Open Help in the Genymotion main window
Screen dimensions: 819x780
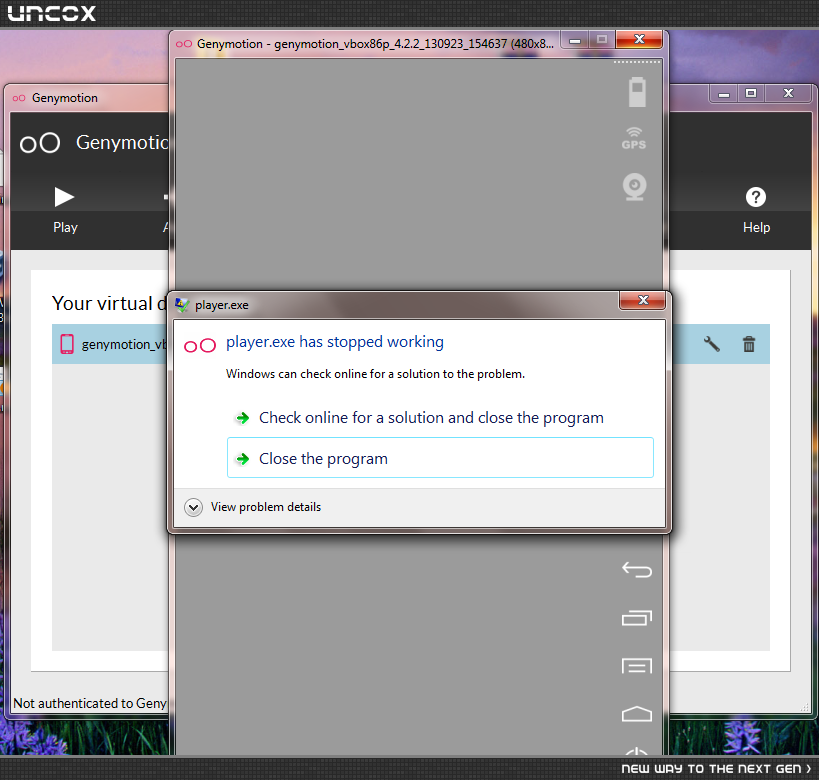click(756, 210)
